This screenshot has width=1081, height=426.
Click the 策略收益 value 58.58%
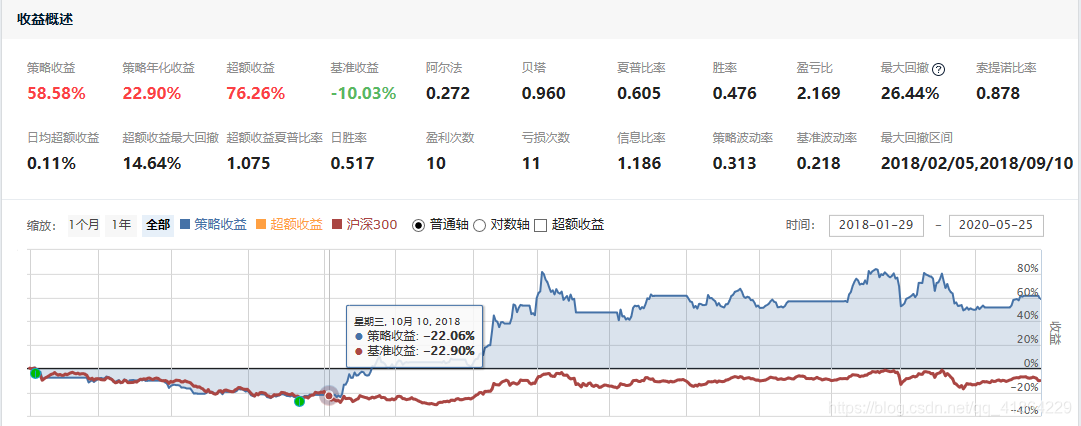(57, 94)
